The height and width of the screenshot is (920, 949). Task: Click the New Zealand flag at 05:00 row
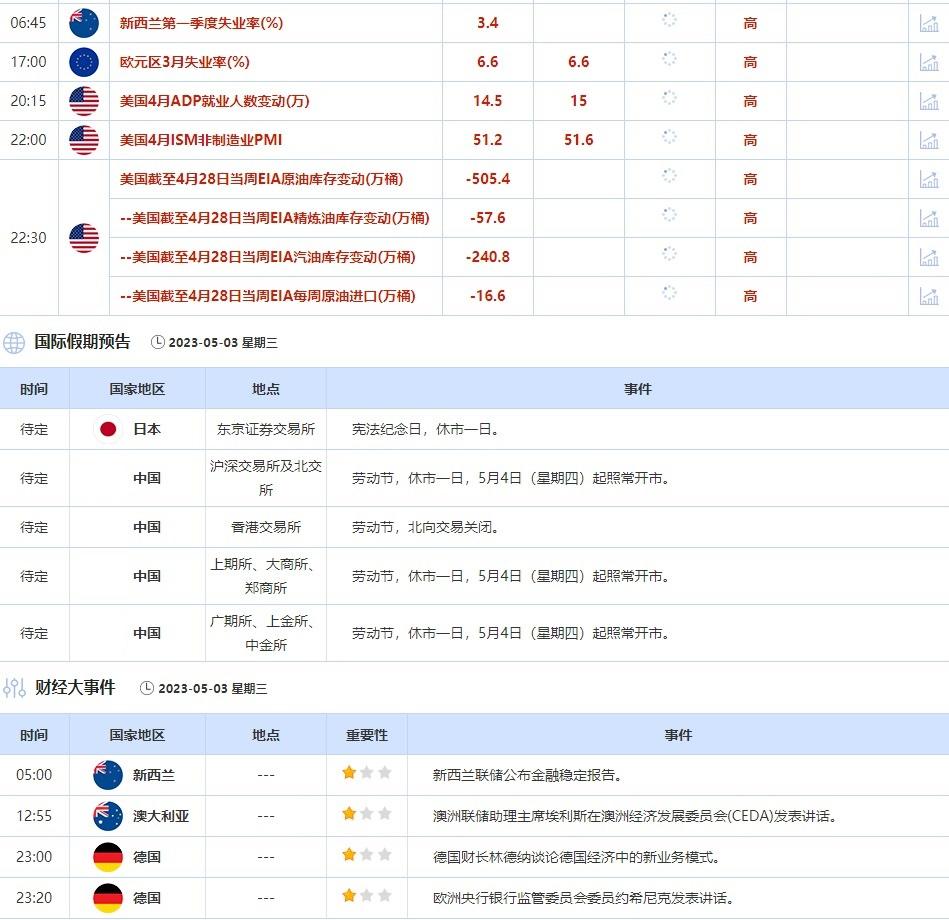tap(107, 774)
